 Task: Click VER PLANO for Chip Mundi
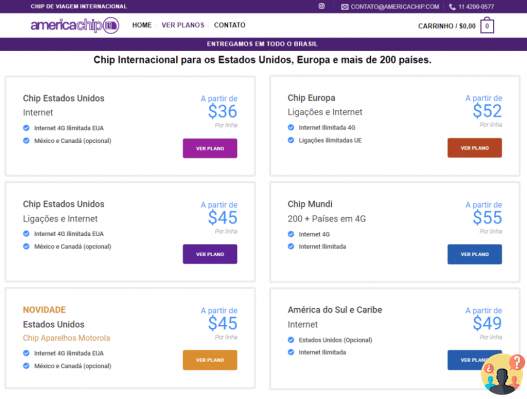[x=475, y=254]
